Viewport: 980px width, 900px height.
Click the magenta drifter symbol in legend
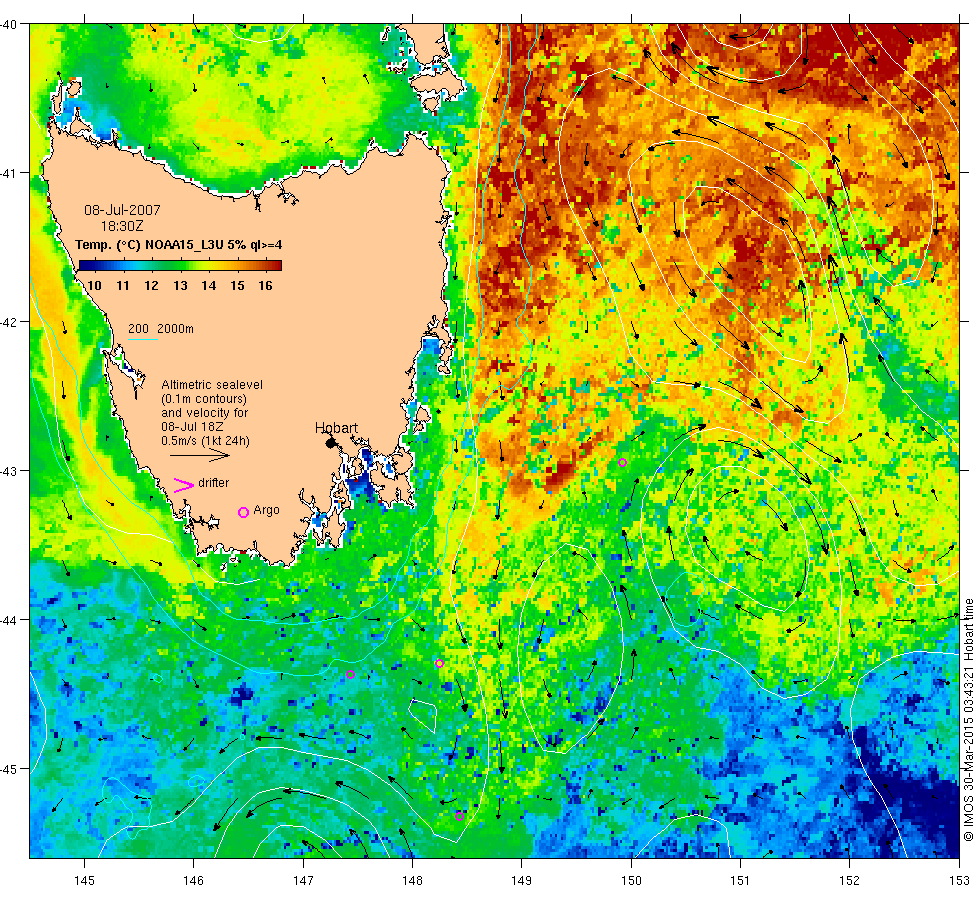click(184, 485)
